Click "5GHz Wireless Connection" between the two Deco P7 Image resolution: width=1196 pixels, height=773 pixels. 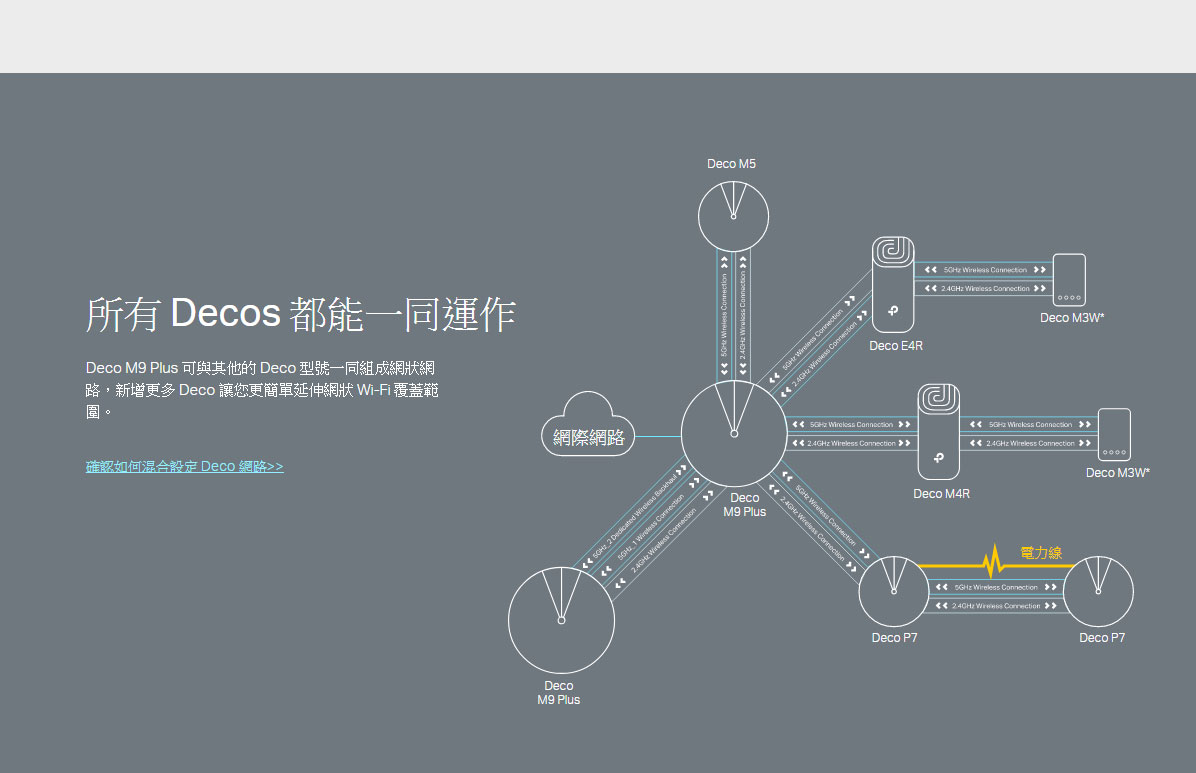coord(996,588)
